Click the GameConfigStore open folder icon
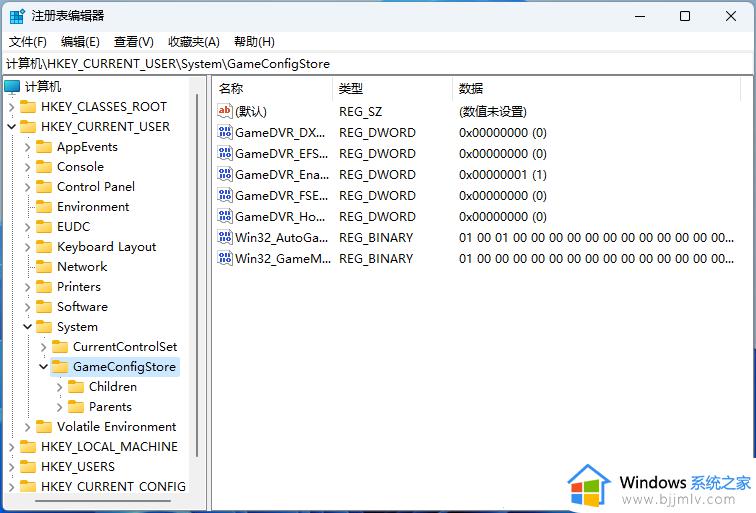This screenshot has width=756, height=513. (60, 367)
